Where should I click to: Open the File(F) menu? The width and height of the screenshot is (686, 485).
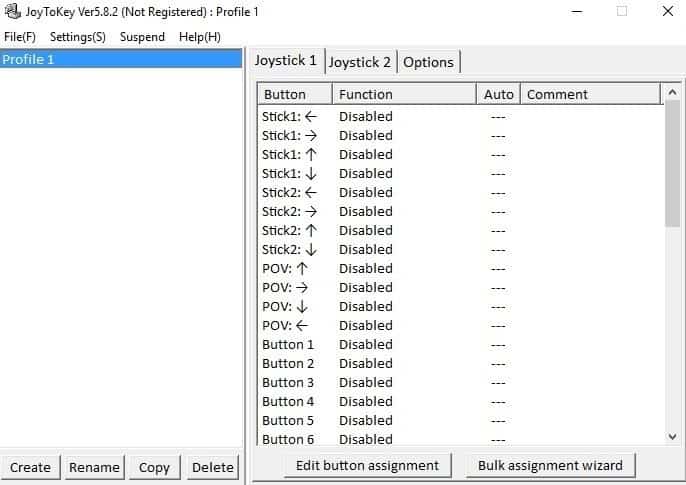(20, 37)
